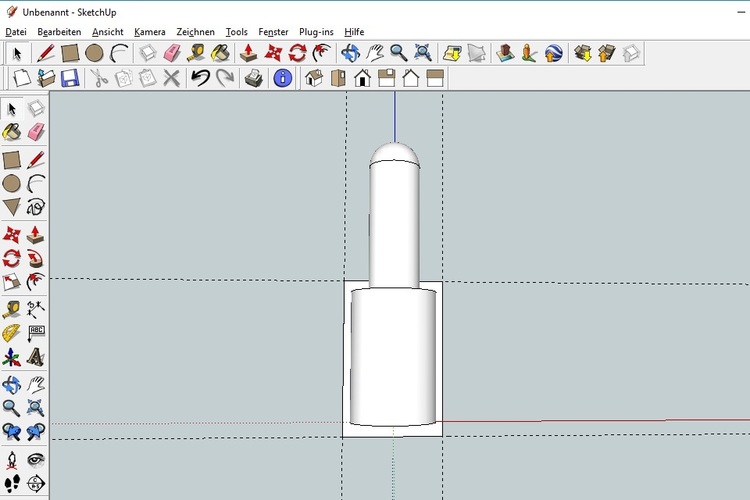The height and width of the screenshot is (500, 750).
Task: Click the Section Plane tool
Action: (x=36, y=483)
